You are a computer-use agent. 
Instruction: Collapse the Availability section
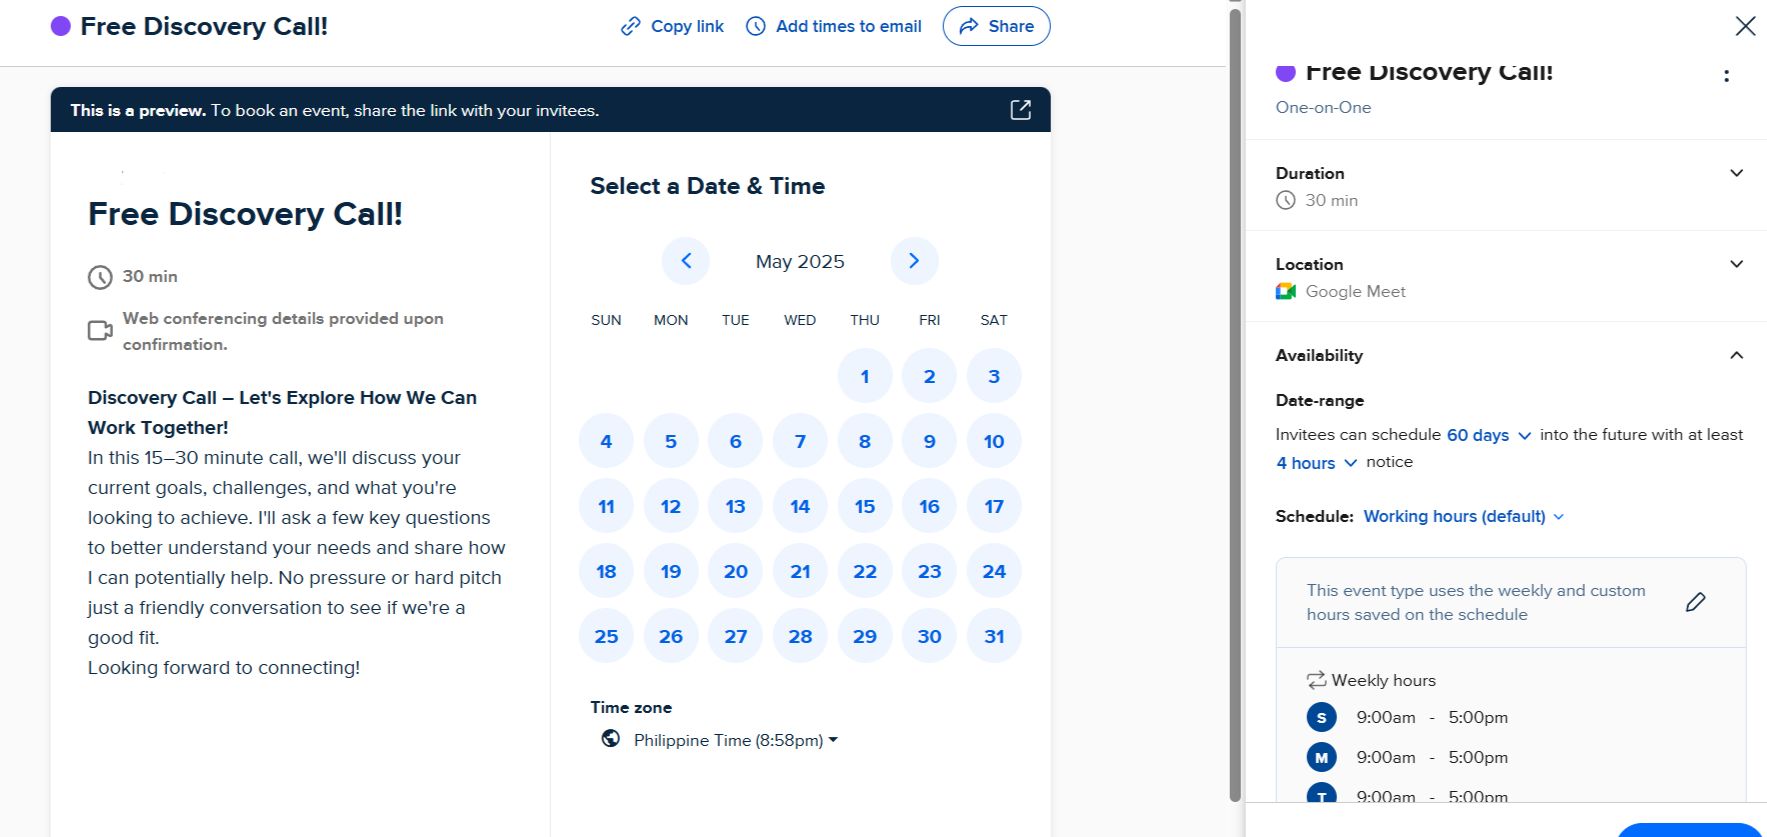pos(1736,355)
